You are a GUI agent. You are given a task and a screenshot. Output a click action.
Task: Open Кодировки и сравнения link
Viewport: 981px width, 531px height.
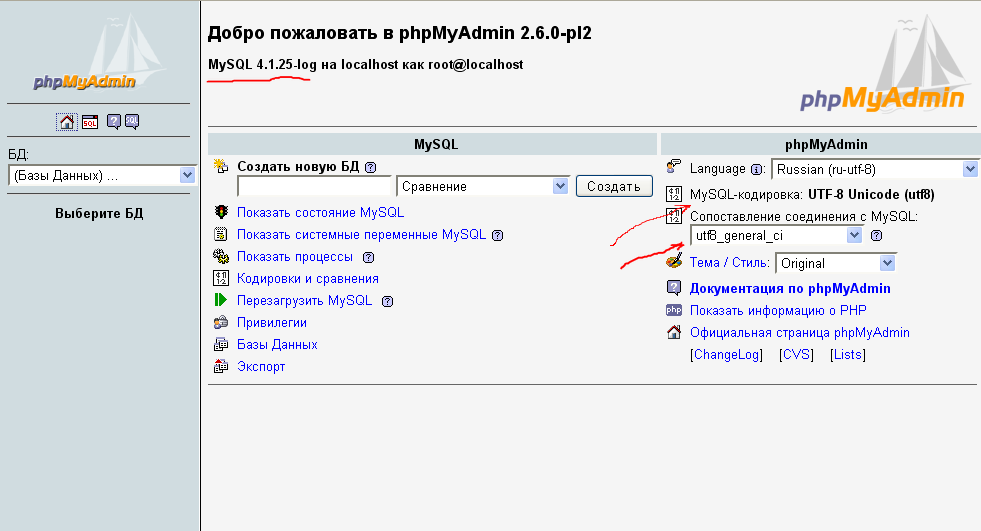point(308,279)
